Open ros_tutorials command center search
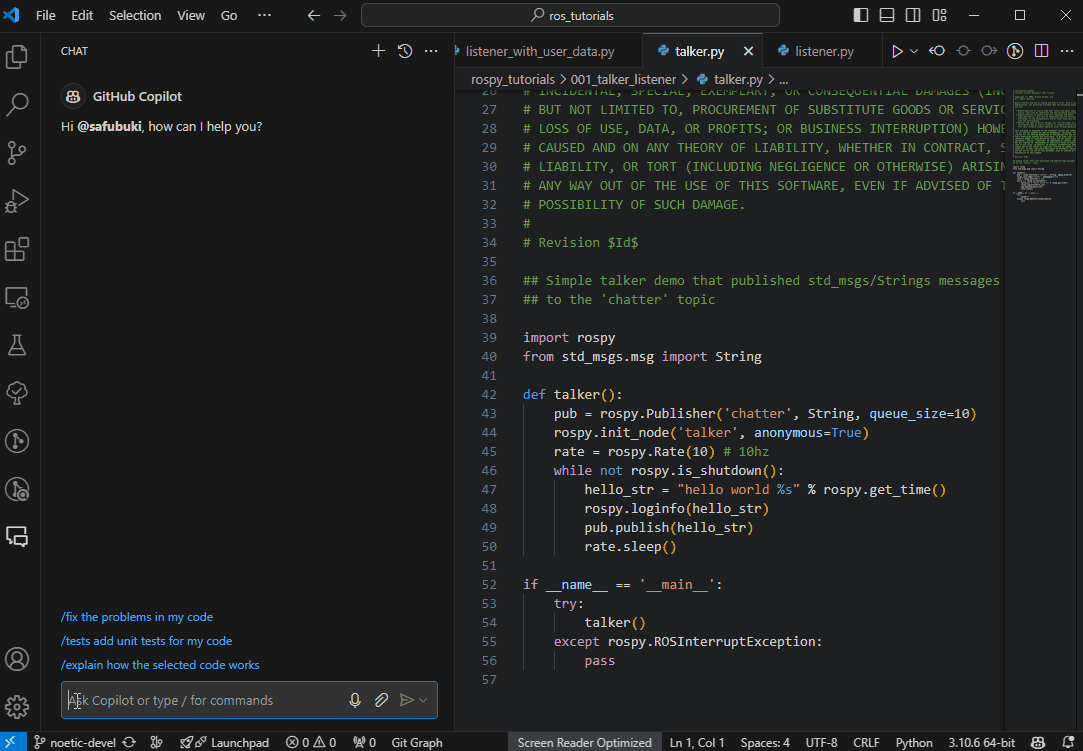This screenshot has height=751, width=1083. [x=571, y=15]
